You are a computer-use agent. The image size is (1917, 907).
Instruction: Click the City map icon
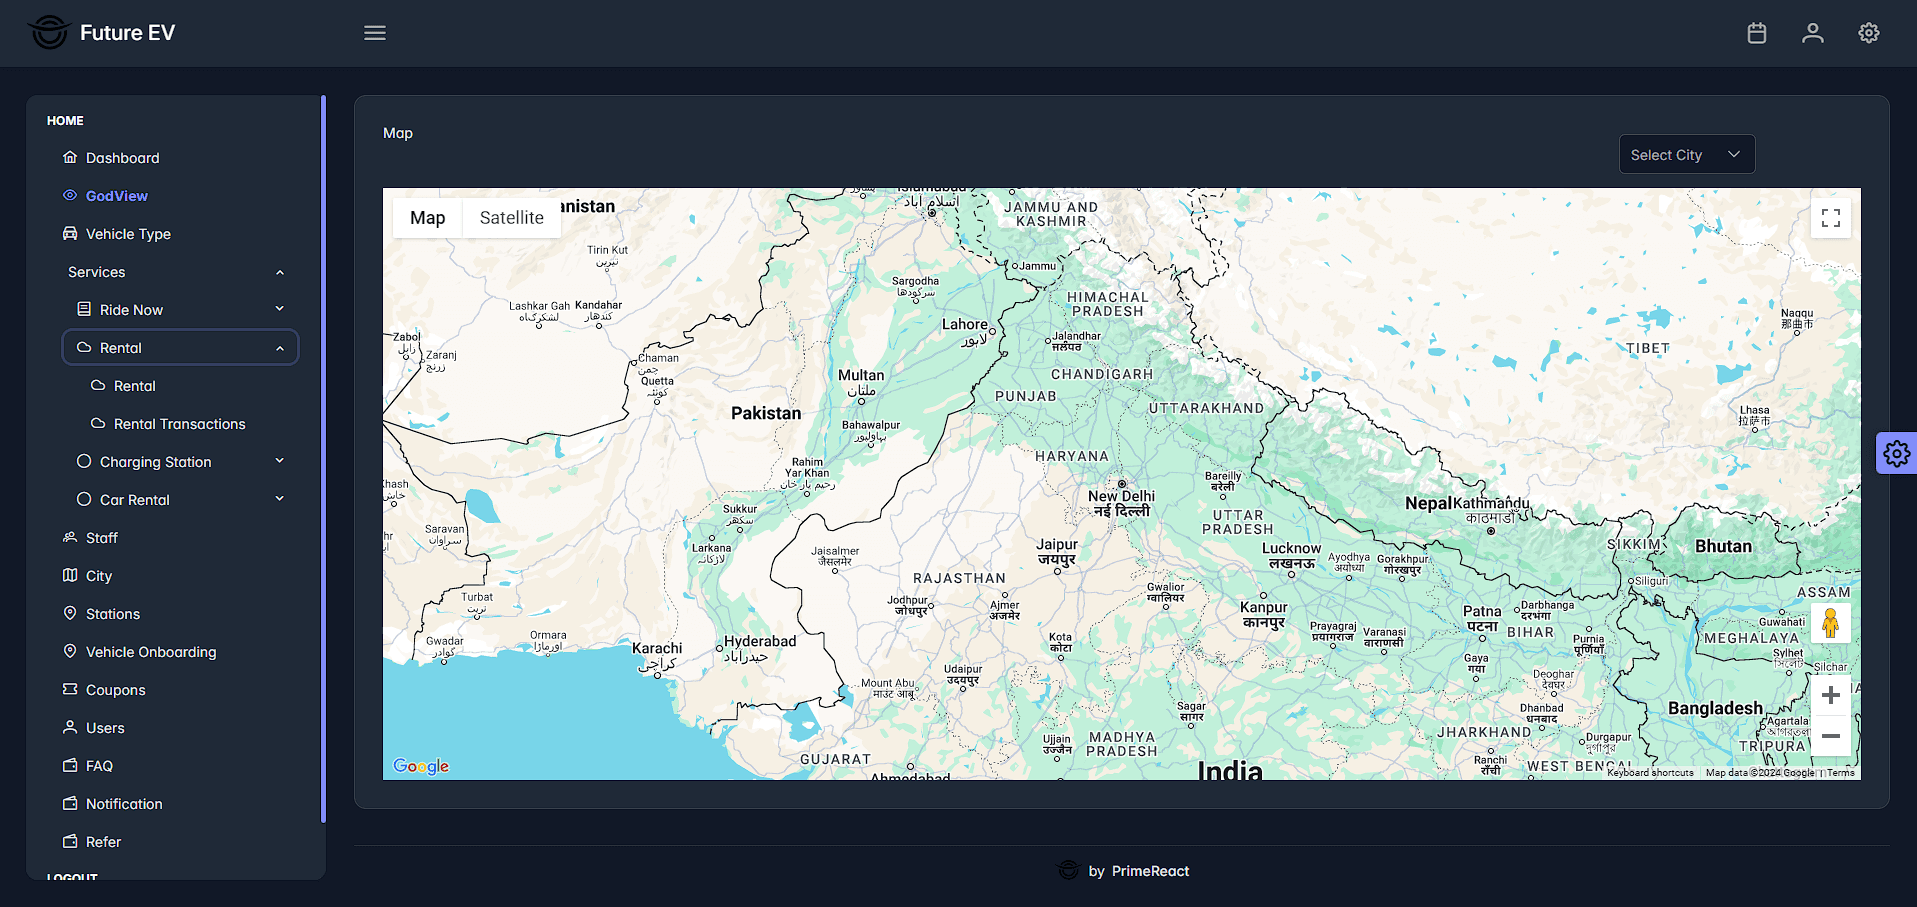[70, 575]
